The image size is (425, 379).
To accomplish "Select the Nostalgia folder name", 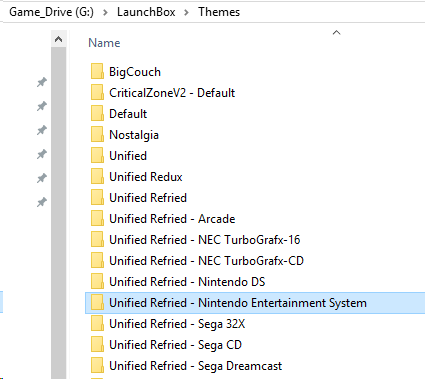I will 134,135.
